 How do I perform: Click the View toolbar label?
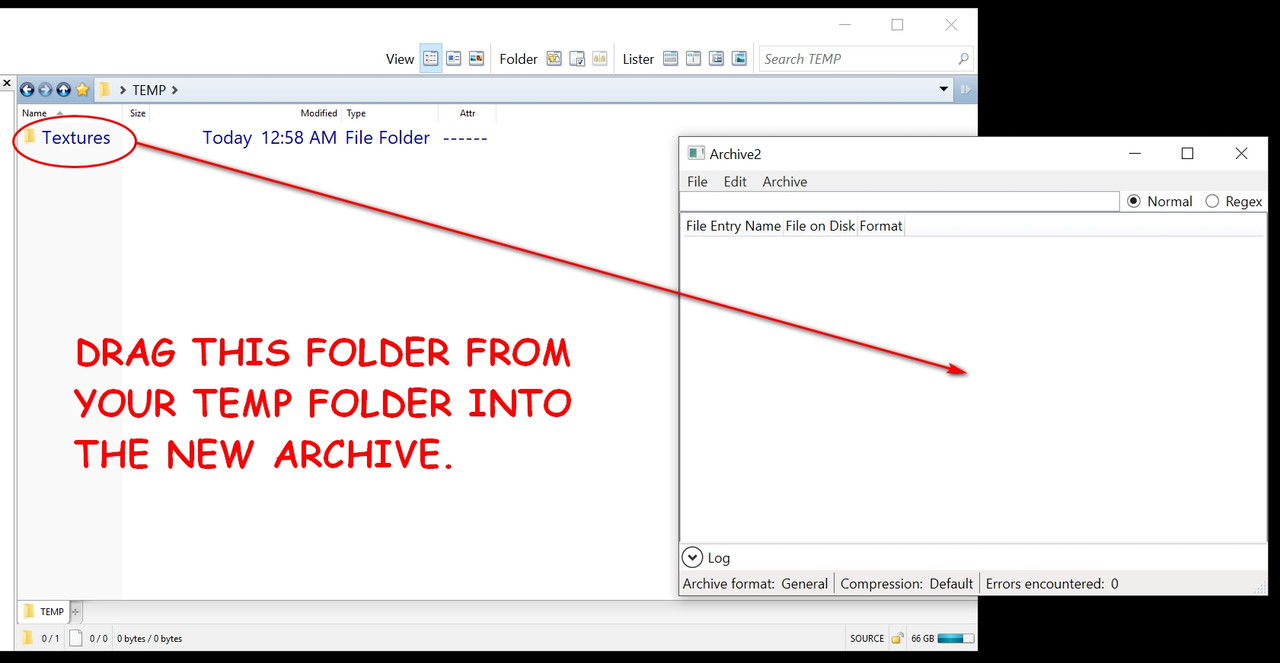pyautogui.click(x=400, y=59)
